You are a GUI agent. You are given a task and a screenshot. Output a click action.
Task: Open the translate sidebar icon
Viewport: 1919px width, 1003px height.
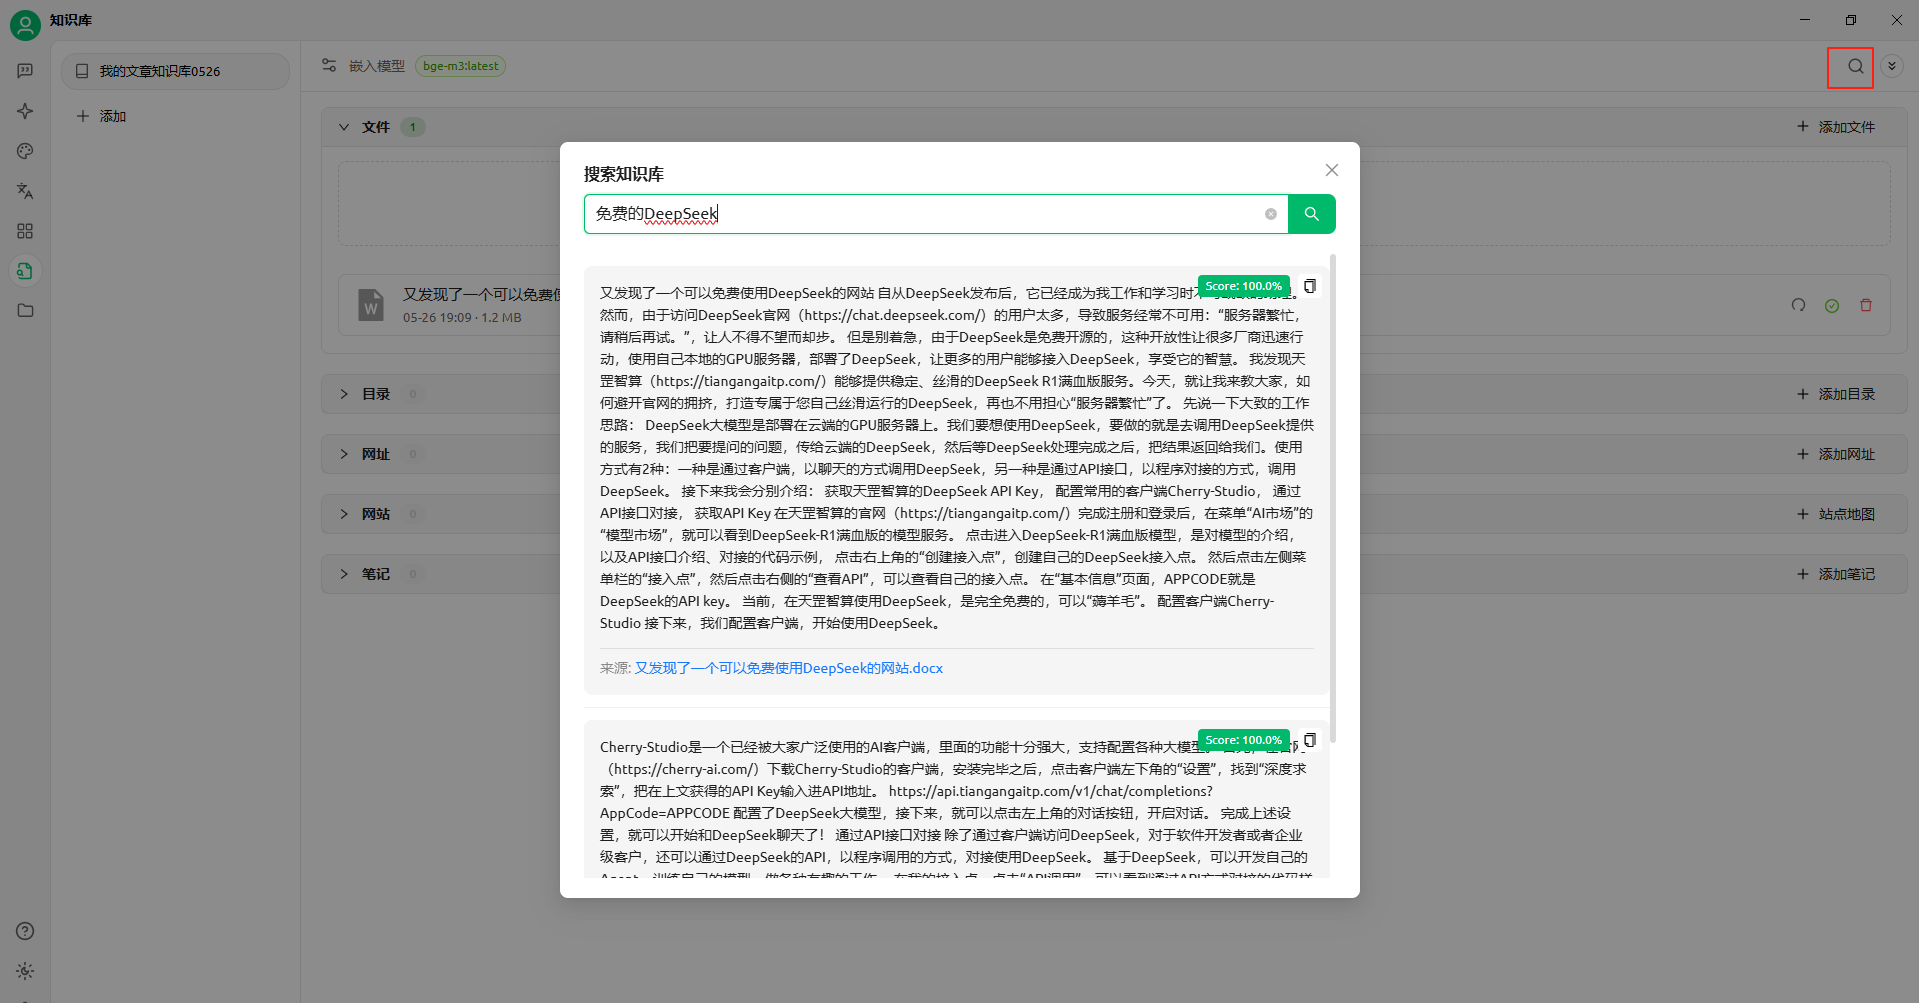click(x=25, y=191)
